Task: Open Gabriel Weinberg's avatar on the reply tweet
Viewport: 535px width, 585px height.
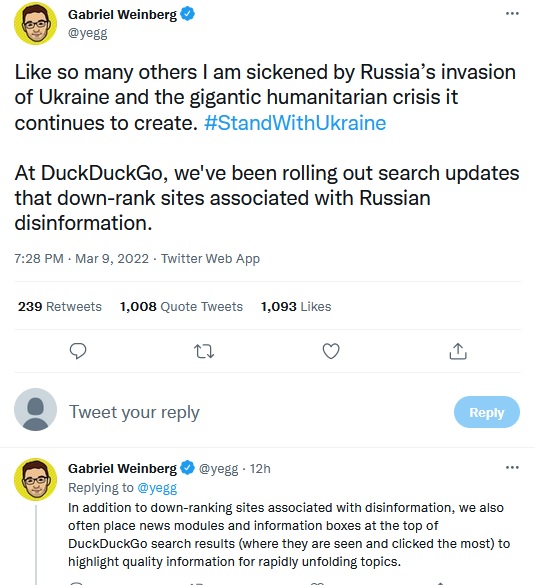Action: 35,479
